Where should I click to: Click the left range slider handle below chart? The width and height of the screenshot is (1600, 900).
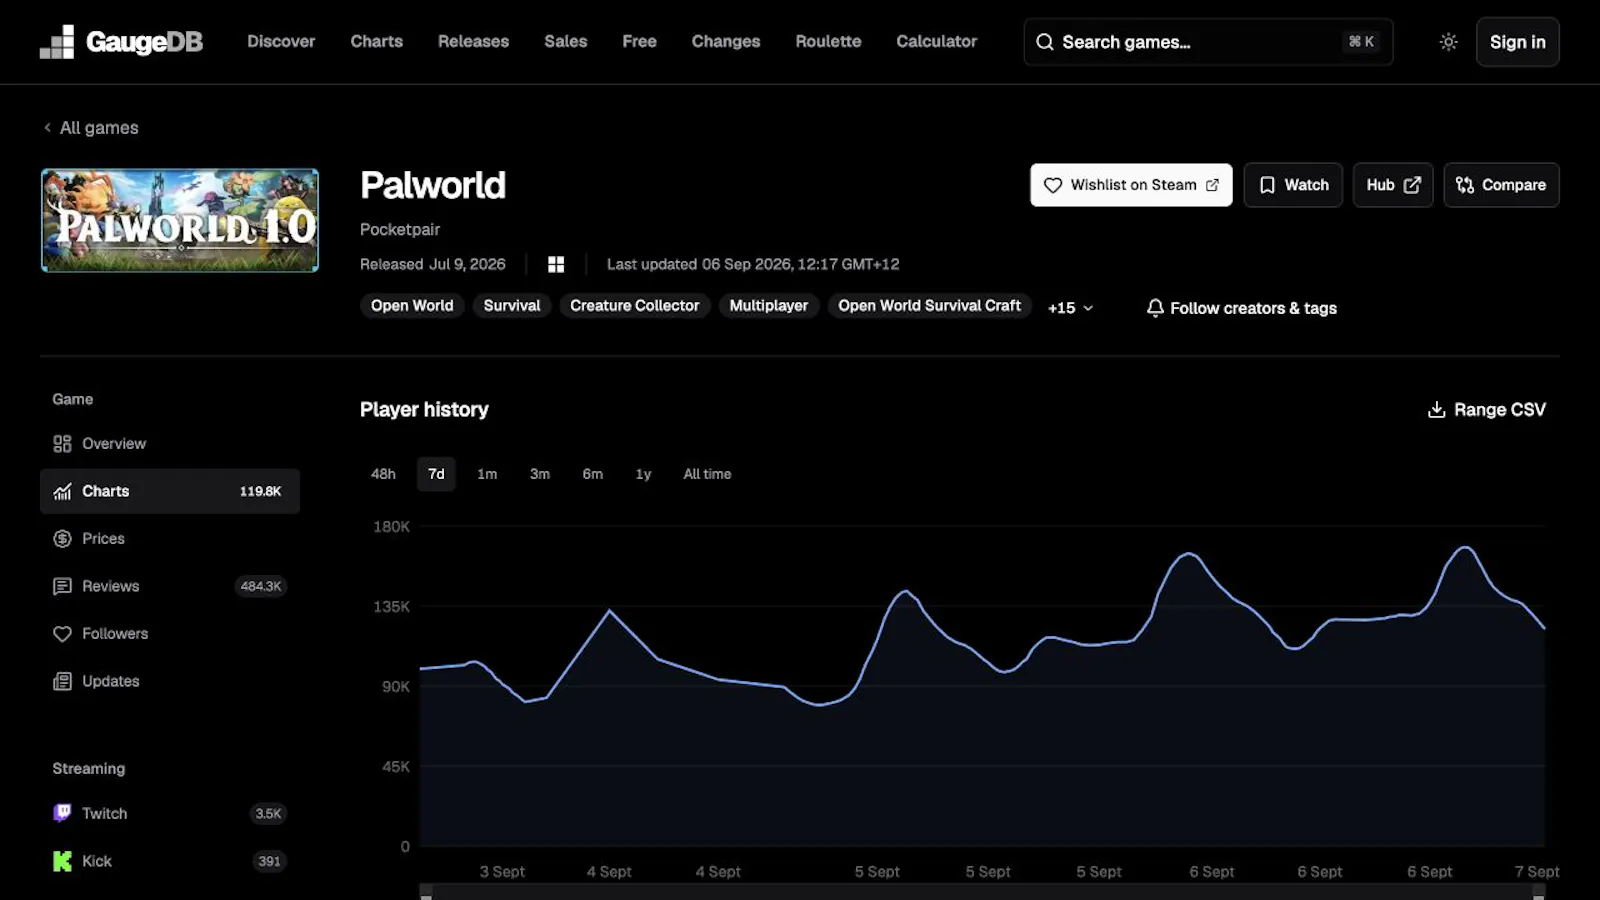[x=426, y=892]
